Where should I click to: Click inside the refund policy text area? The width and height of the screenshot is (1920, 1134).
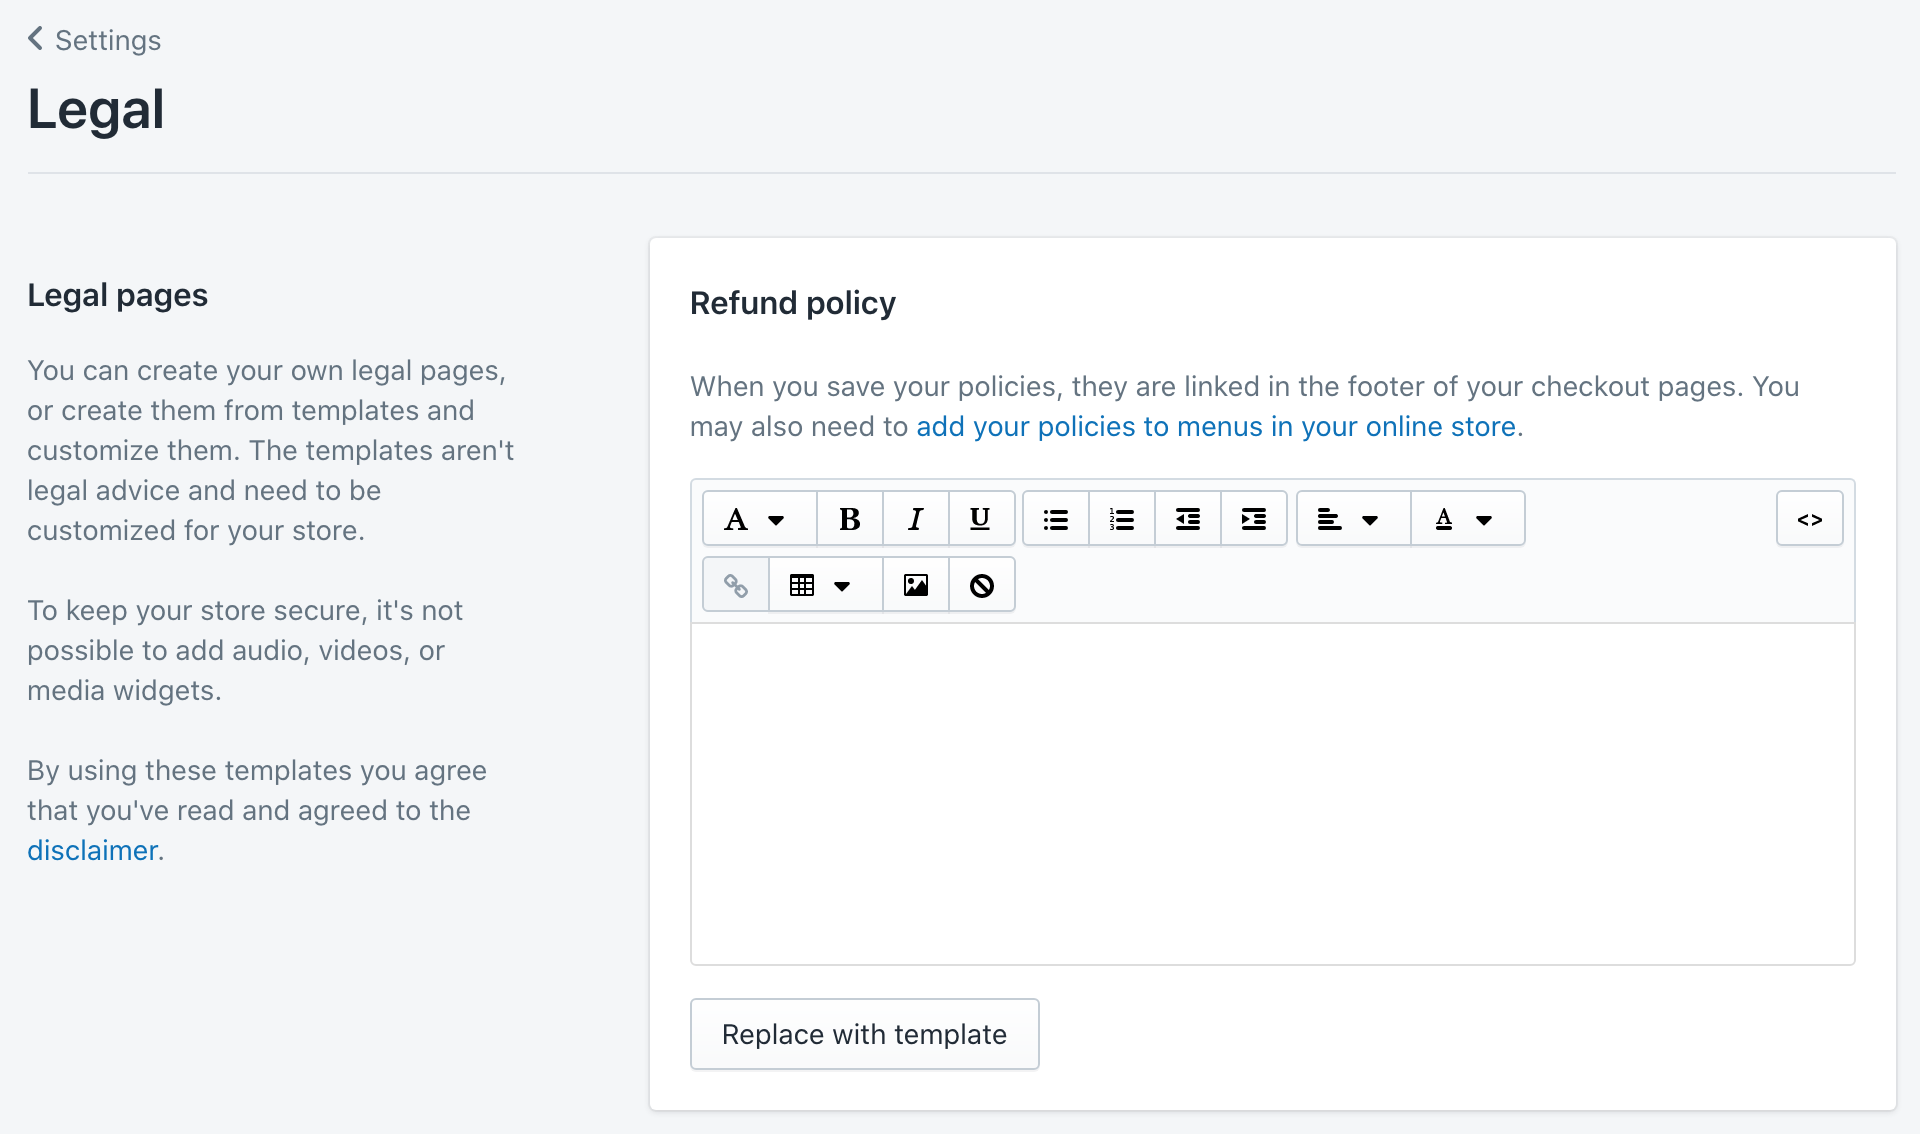(x=1272, y=794)
